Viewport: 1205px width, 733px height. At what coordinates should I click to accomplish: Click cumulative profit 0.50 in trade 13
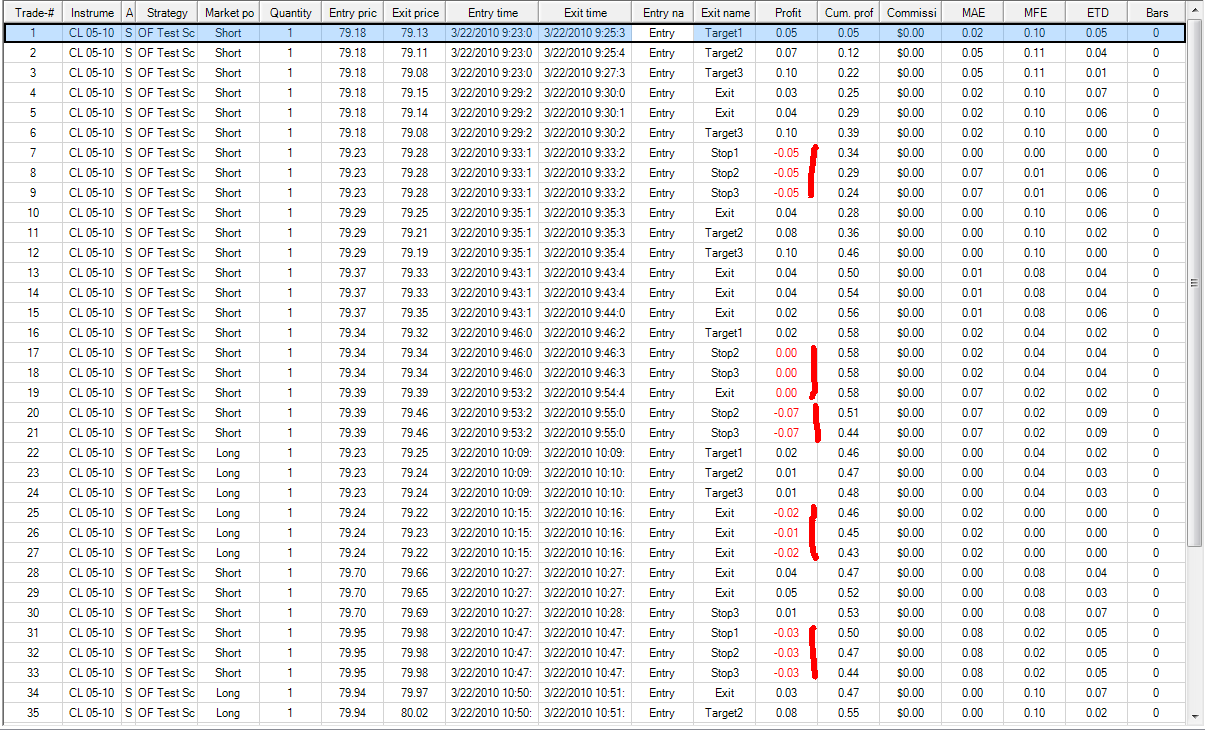849,273
